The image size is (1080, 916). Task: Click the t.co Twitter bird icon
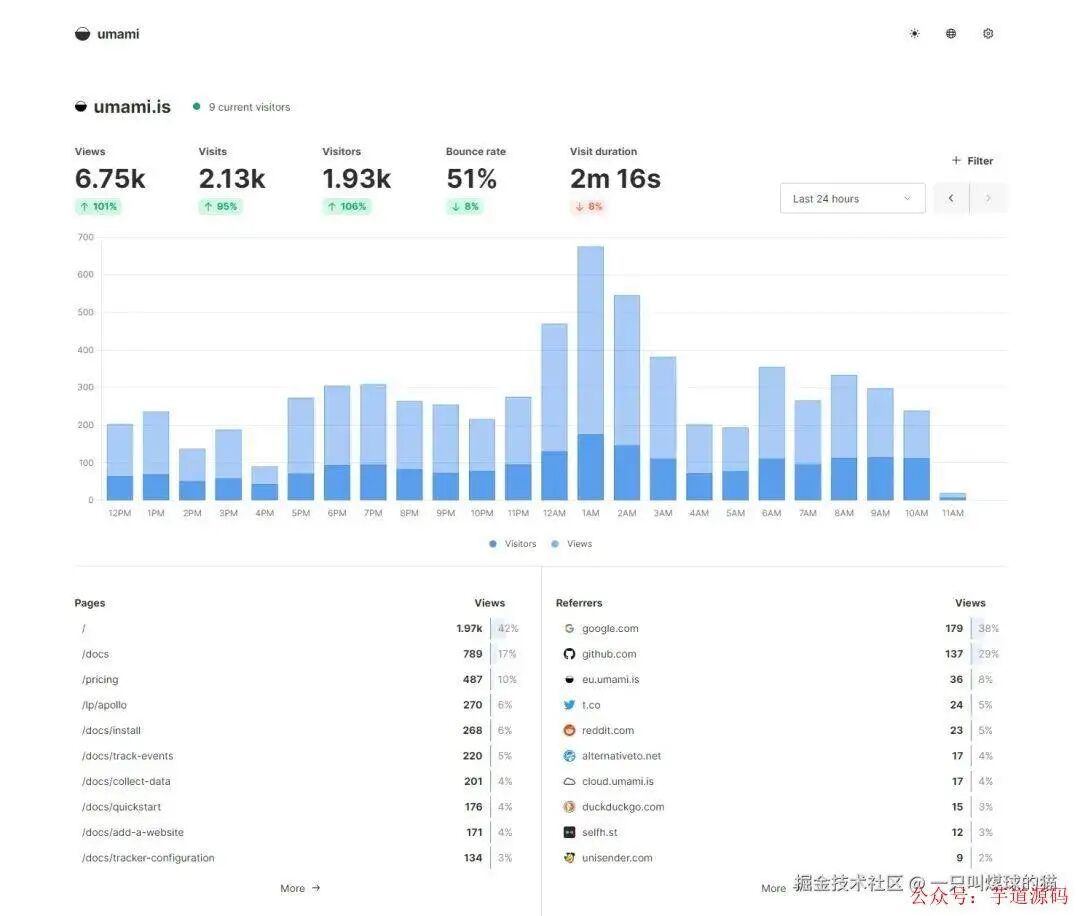tap(569, 705)
